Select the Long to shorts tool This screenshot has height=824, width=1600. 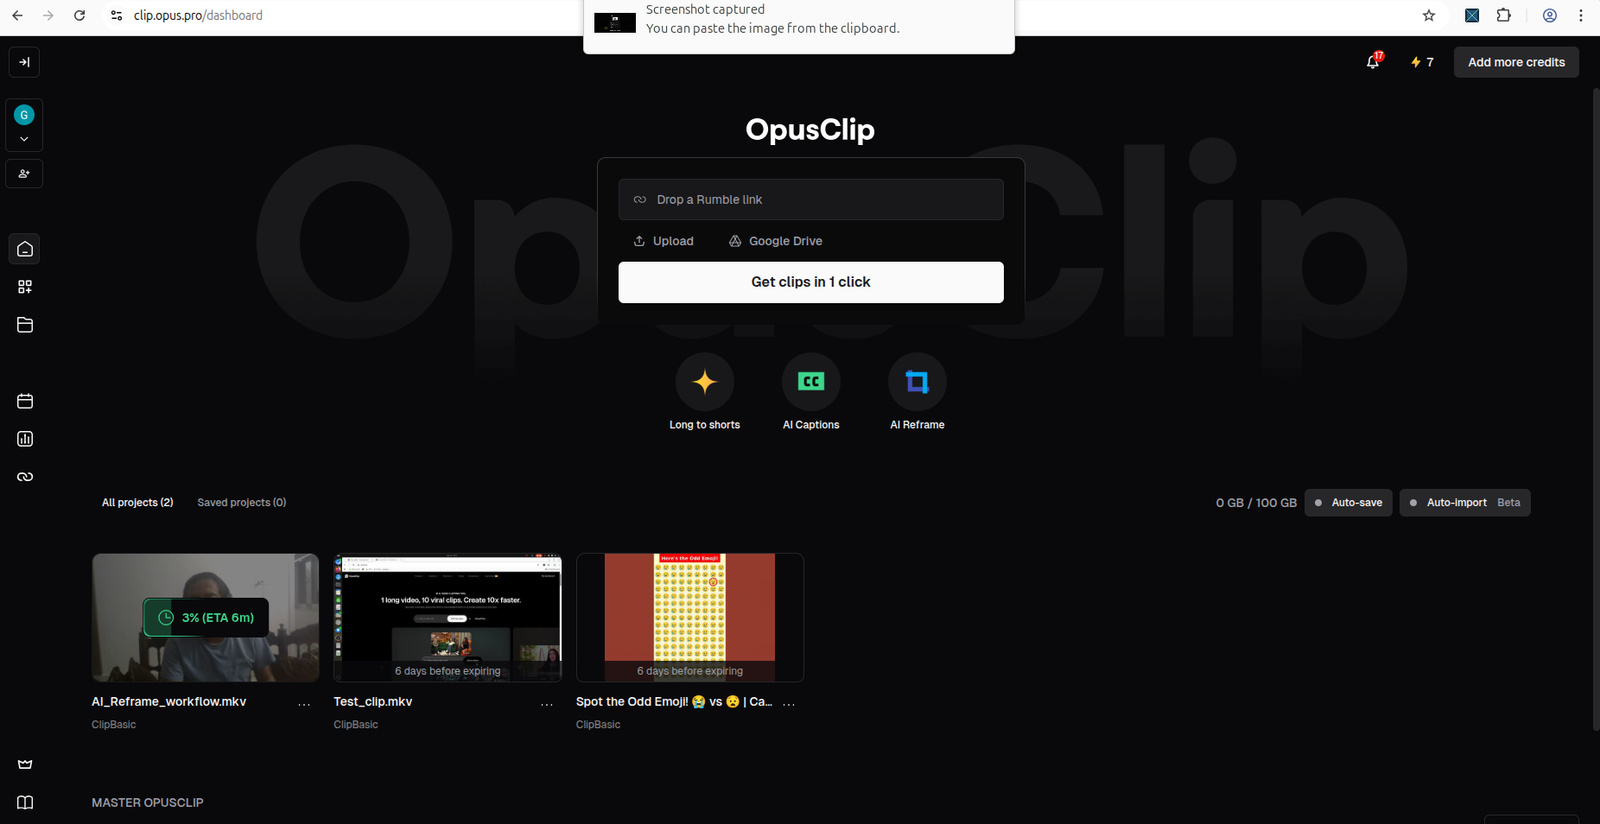705,391
